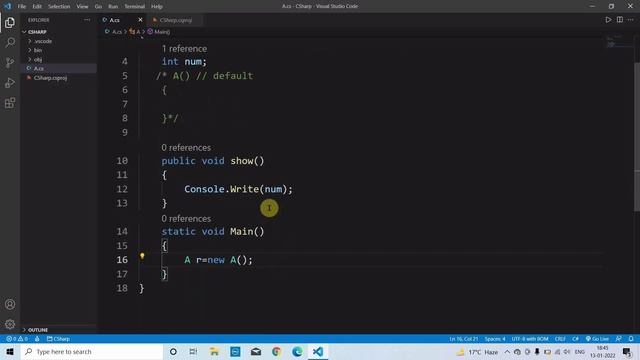Open the Manage gear icon
This screenshot has width=640, height=360.
10,324
